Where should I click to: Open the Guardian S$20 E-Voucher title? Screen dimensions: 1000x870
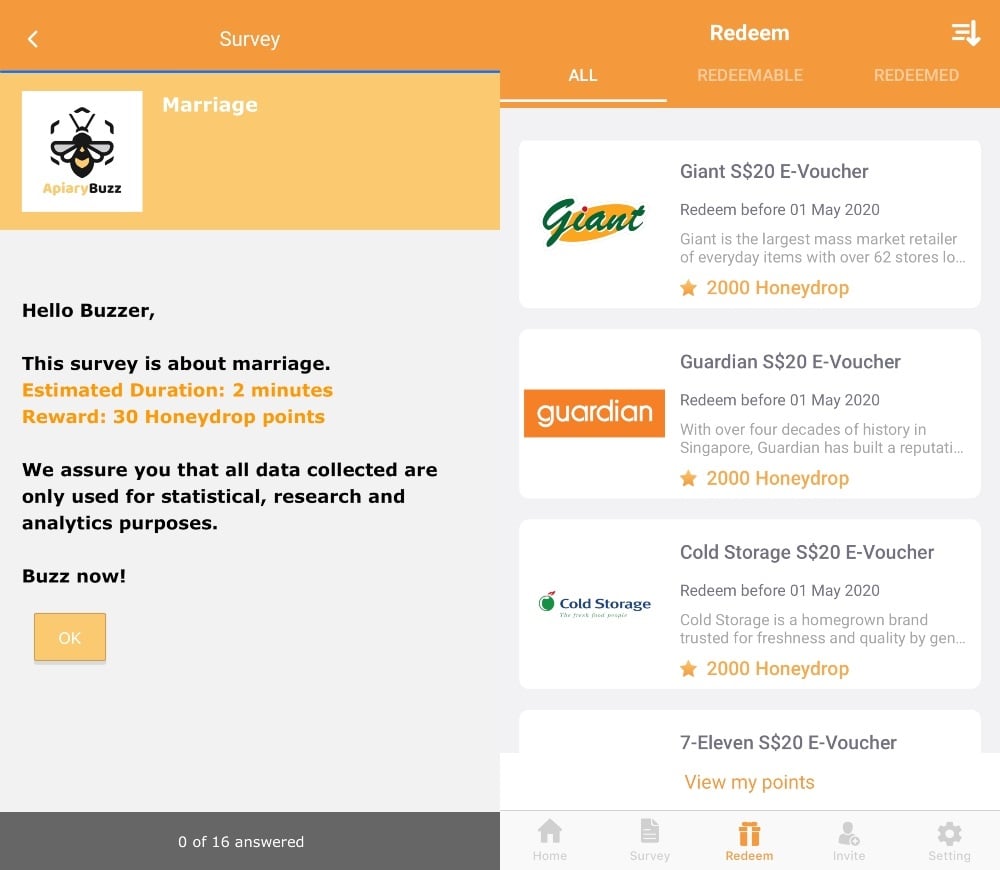[x=790, y=362]
